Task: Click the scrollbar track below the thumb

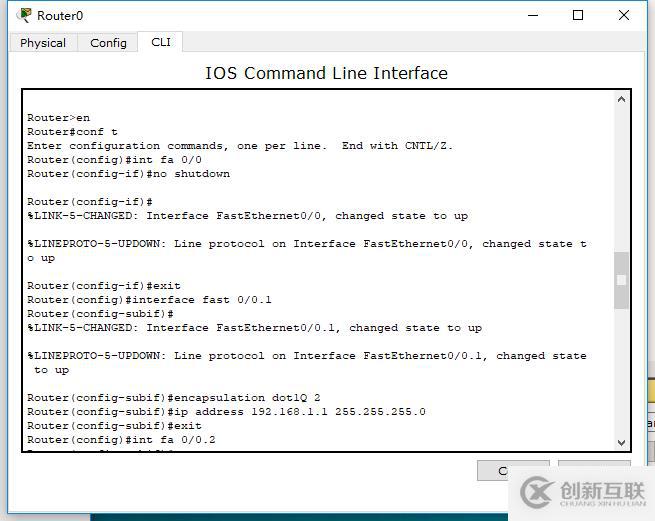Action: coord(621,373)
